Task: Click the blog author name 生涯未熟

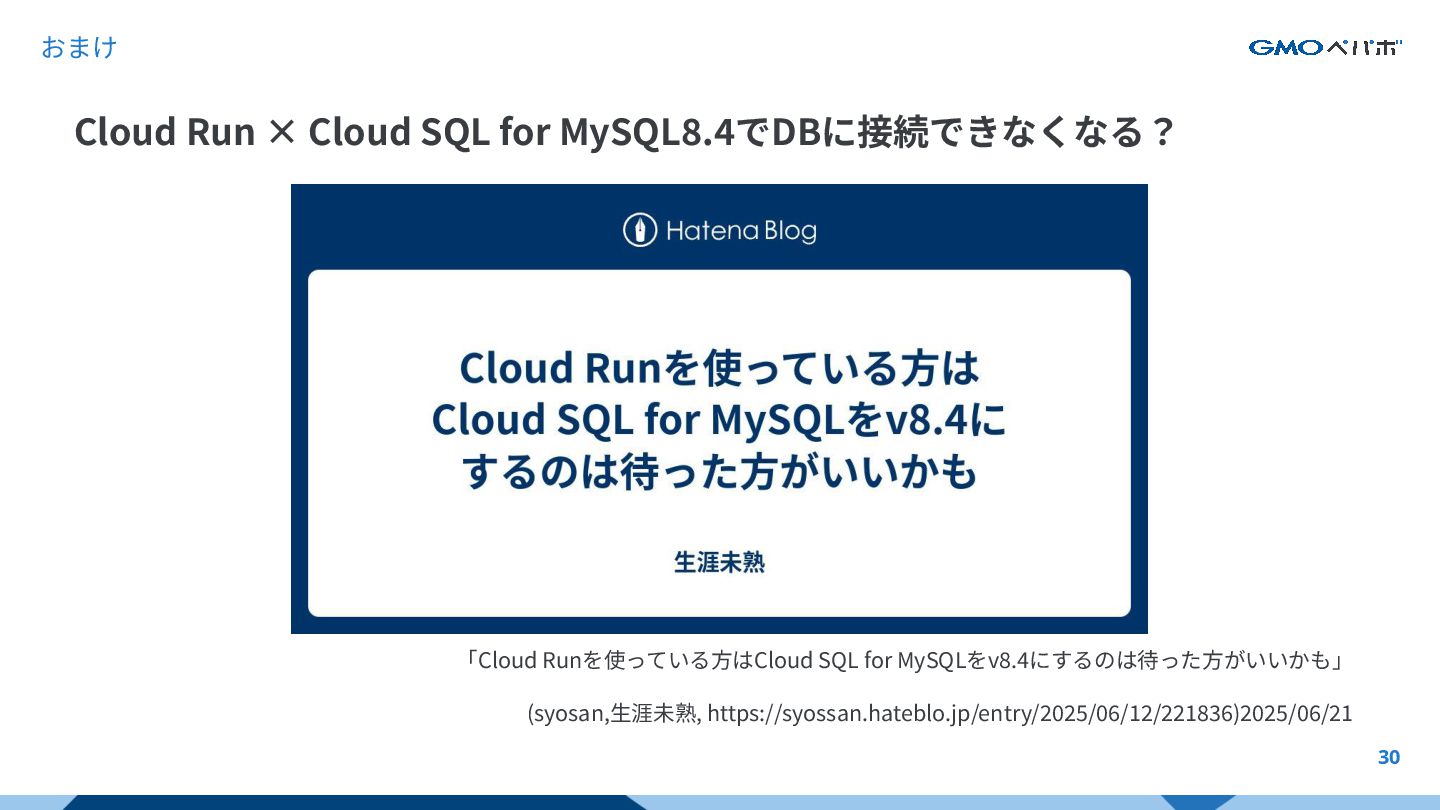Action: pos(719,562)
